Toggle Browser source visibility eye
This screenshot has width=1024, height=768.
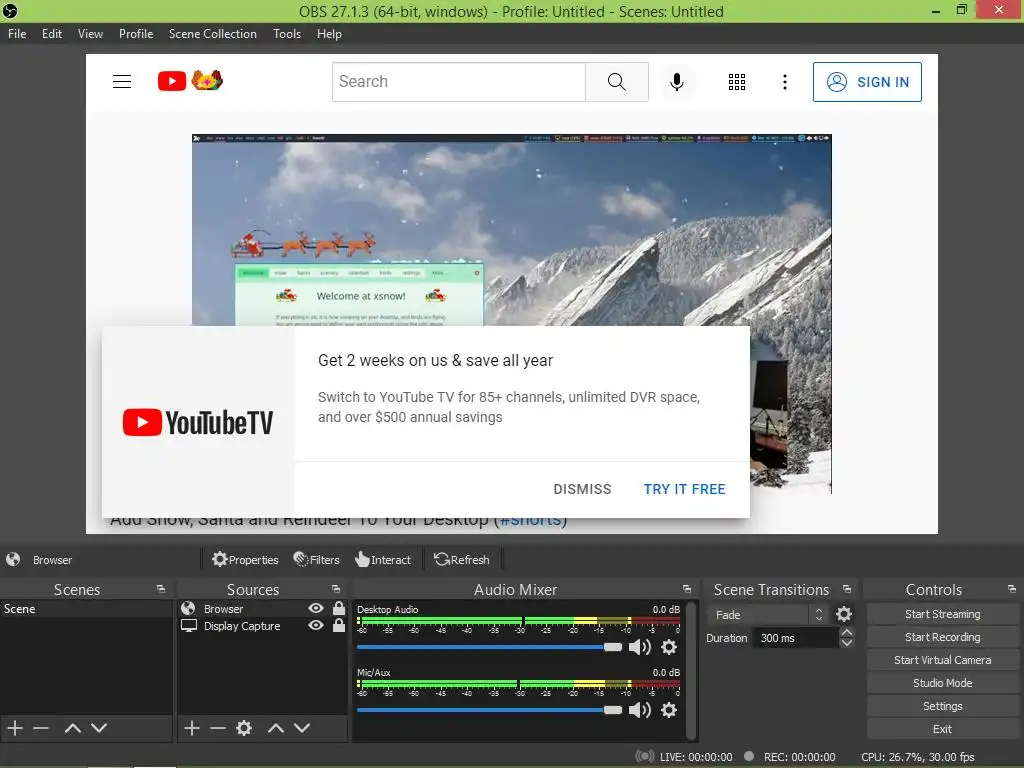(315, 608)
